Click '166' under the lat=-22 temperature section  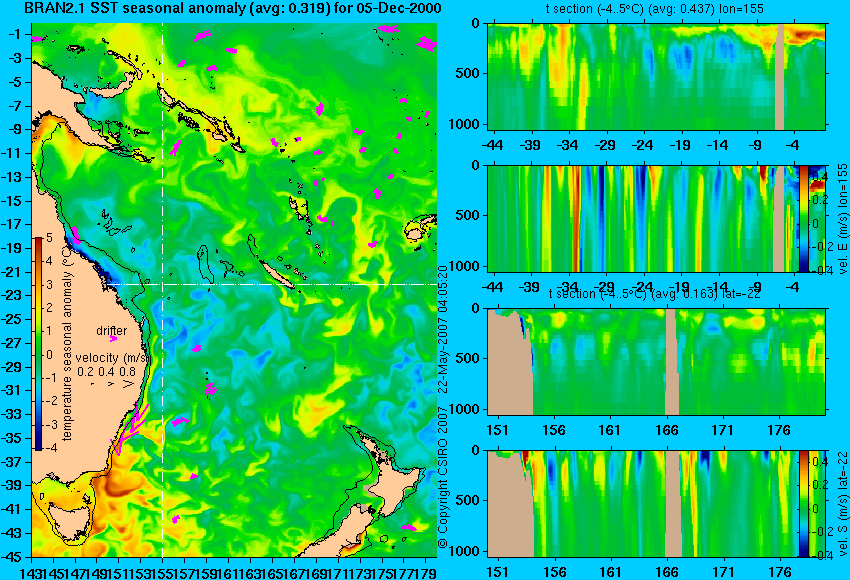666,430
